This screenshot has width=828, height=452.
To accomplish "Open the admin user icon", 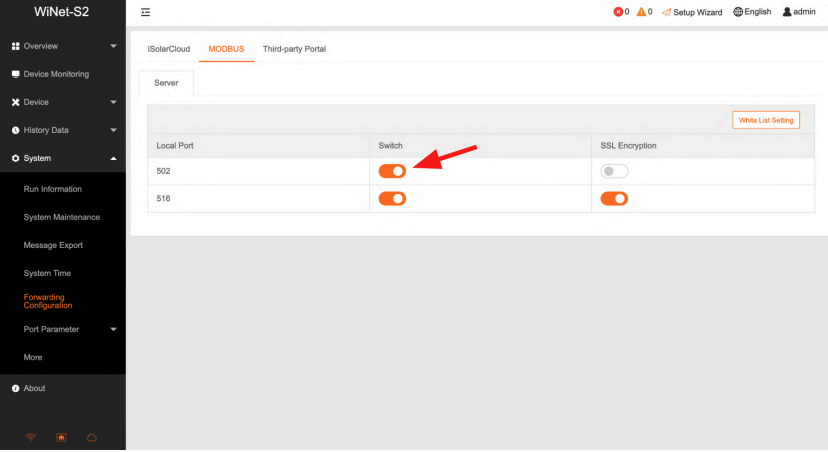I will tap(787, 12).
